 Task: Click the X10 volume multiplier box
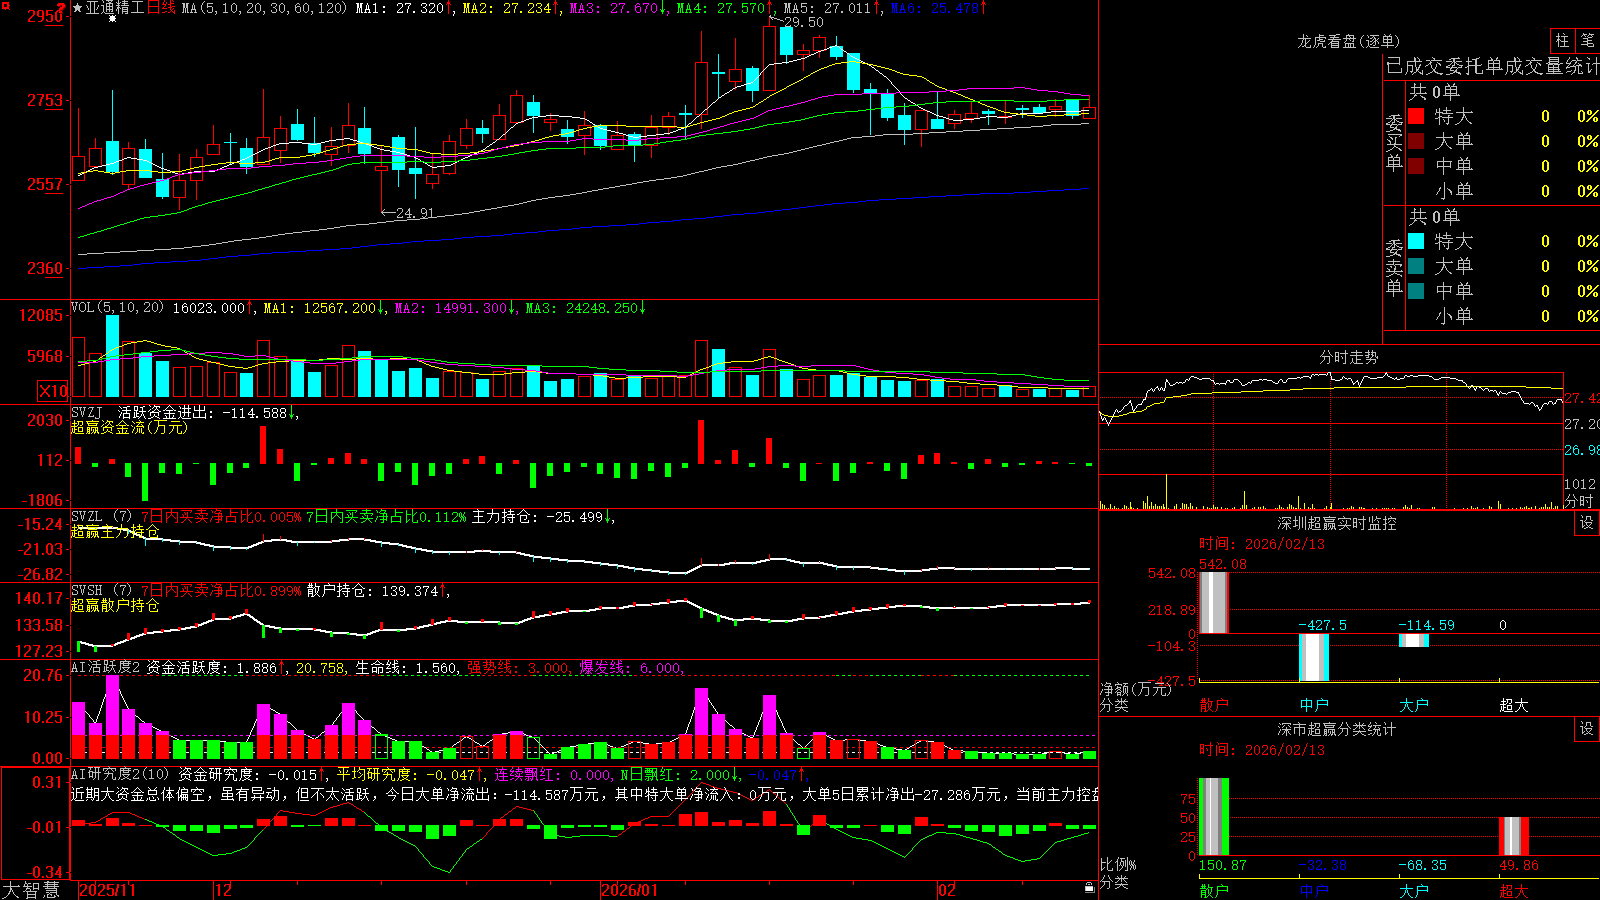(x=53, y=391)
